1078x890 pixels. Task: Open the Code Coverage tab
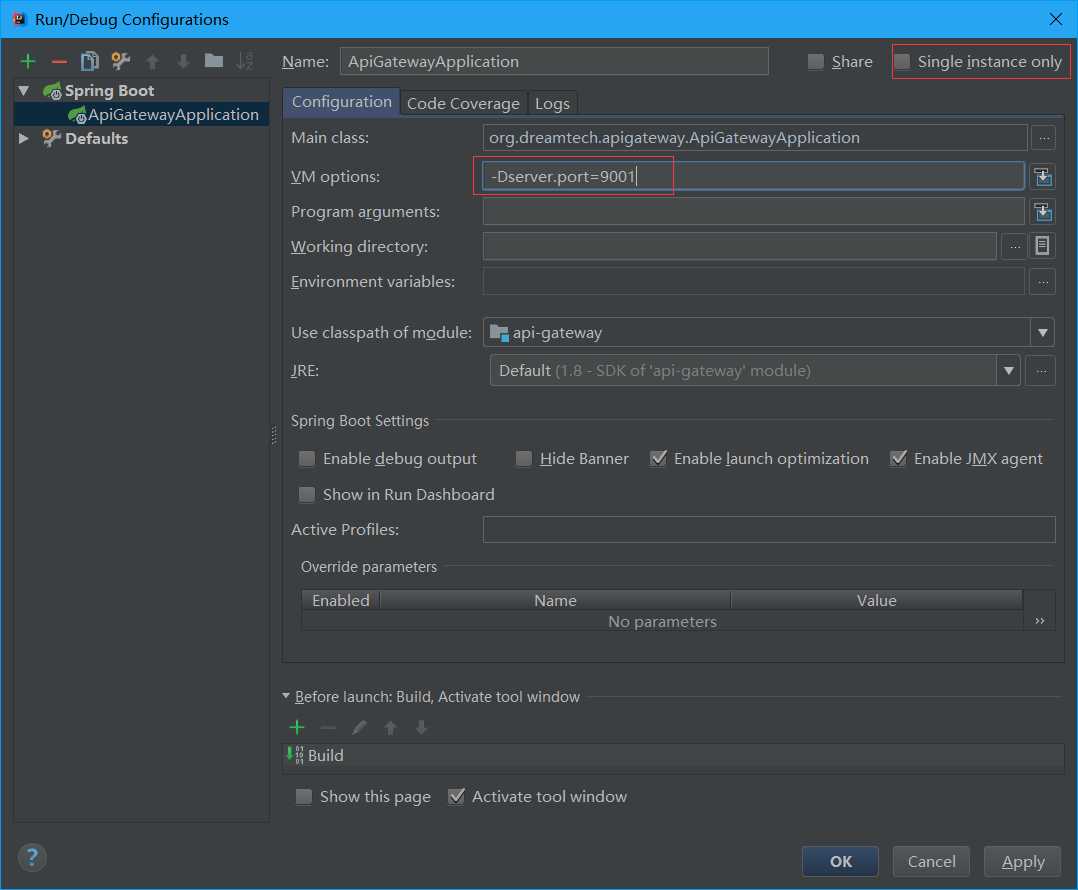click(463, 103)
